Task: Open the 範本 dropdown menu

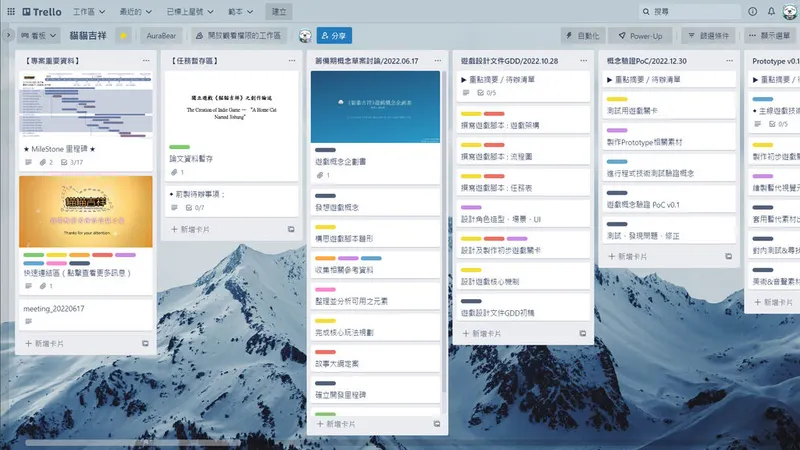Action: pos(240,11)
